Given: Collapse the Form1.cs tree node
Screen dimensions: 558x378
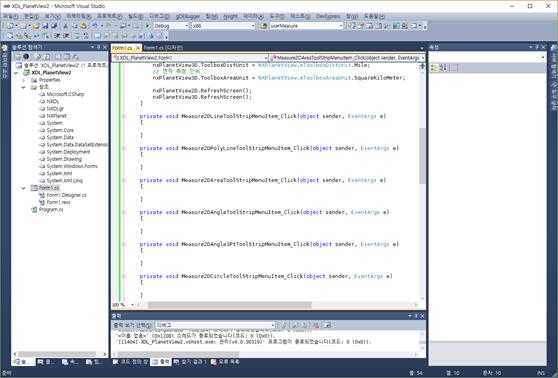Looking at the screenshot, I should (x=23, y=188).
